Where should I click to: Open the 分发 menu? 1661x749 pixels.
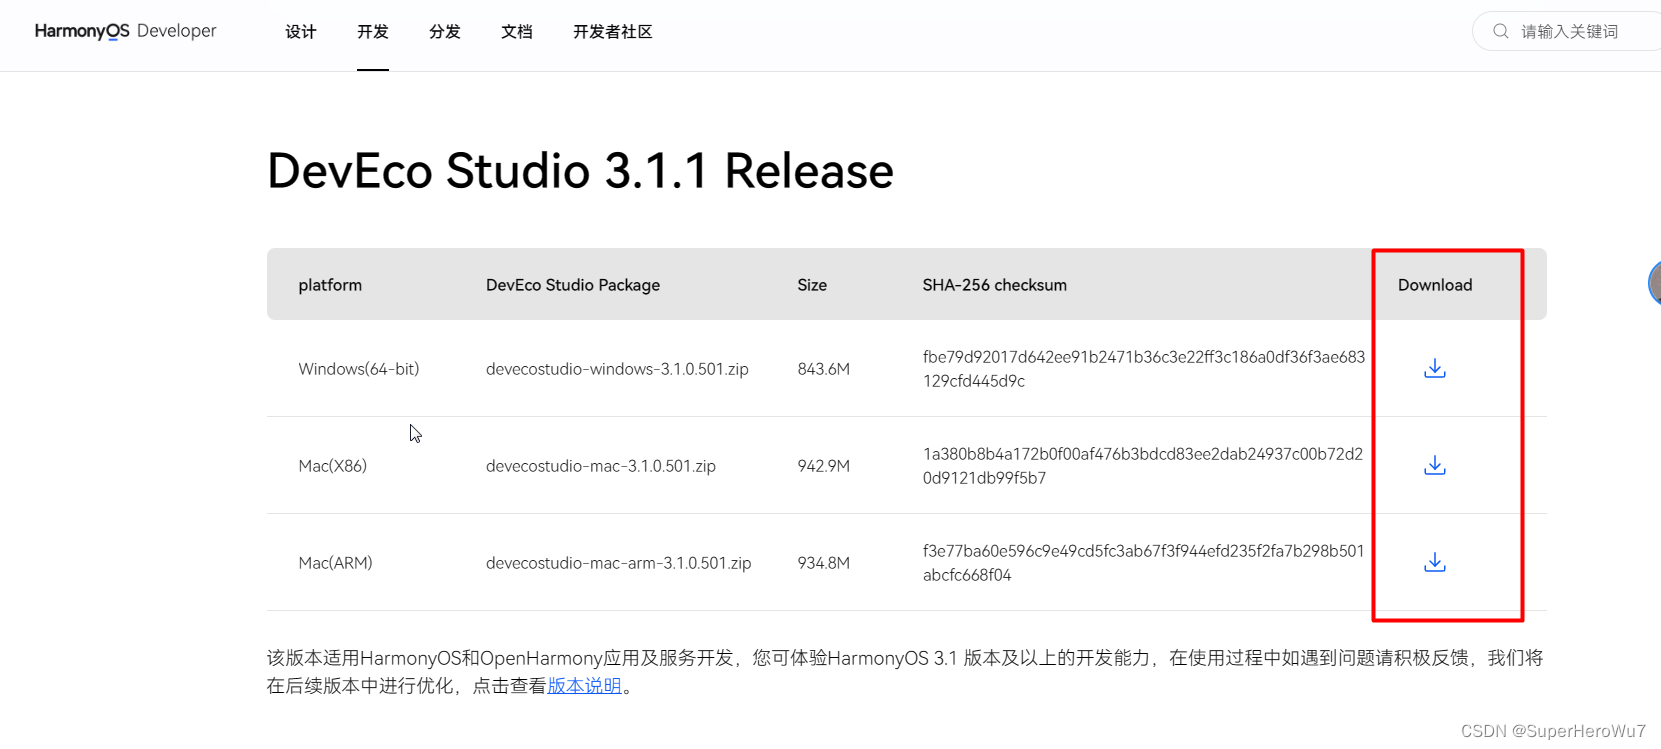click(445, 32)
